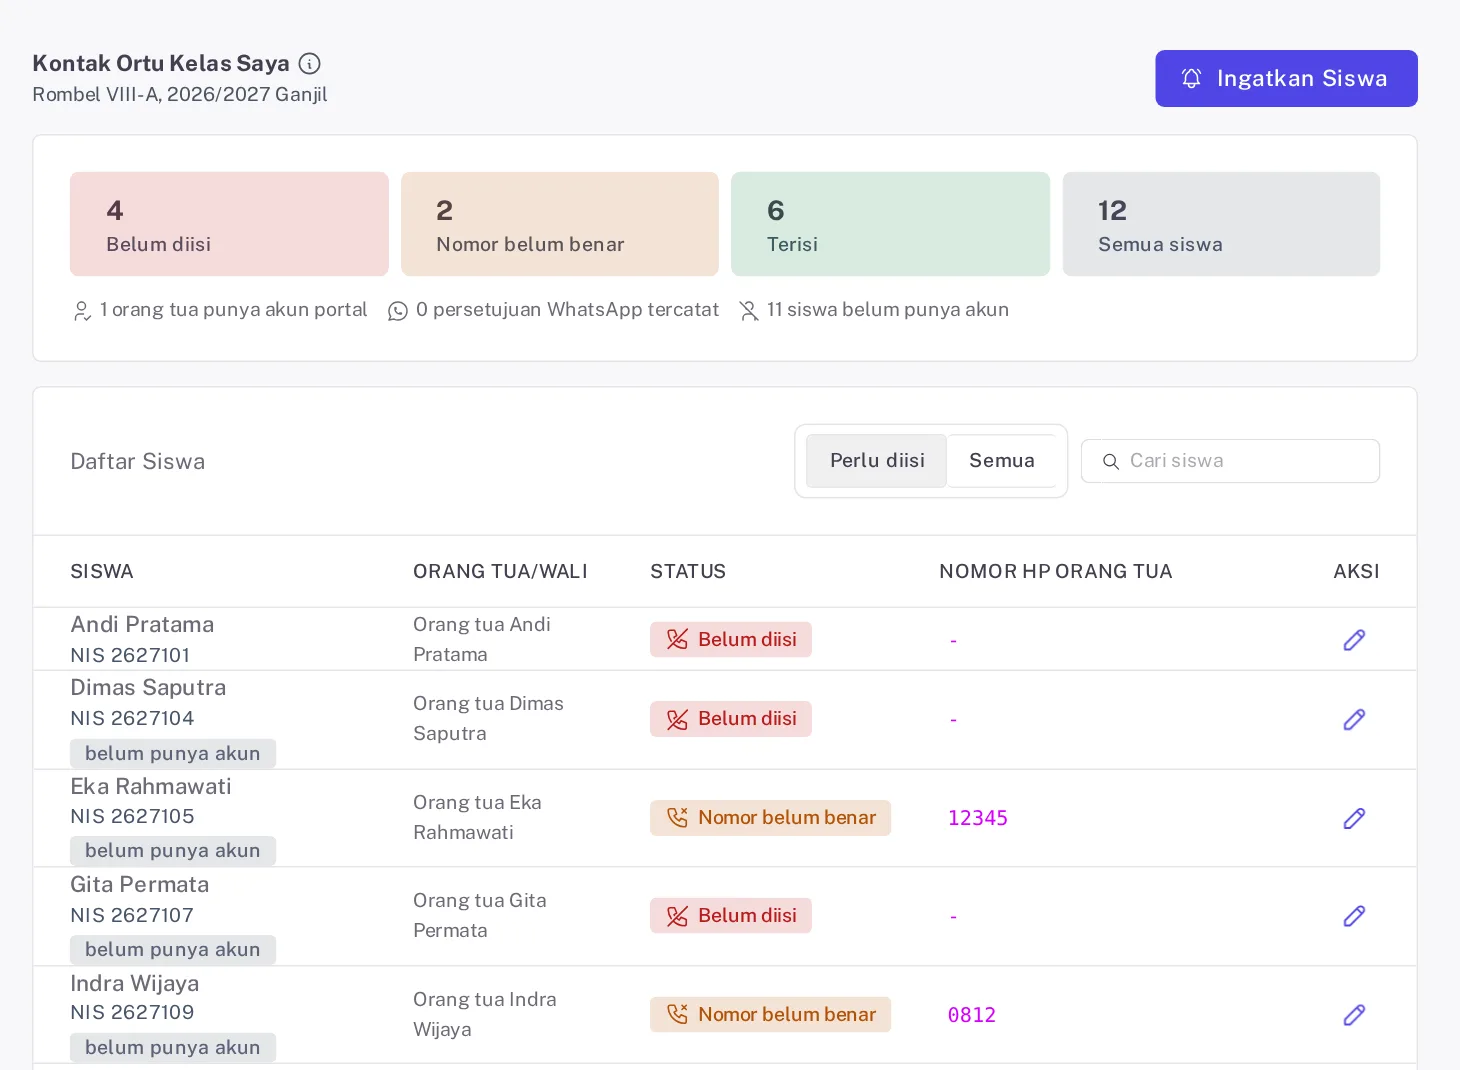Screen dimensions: 1460x1070
Task: Click the Ingatkan Siswa button
Action: (1286, 78)
